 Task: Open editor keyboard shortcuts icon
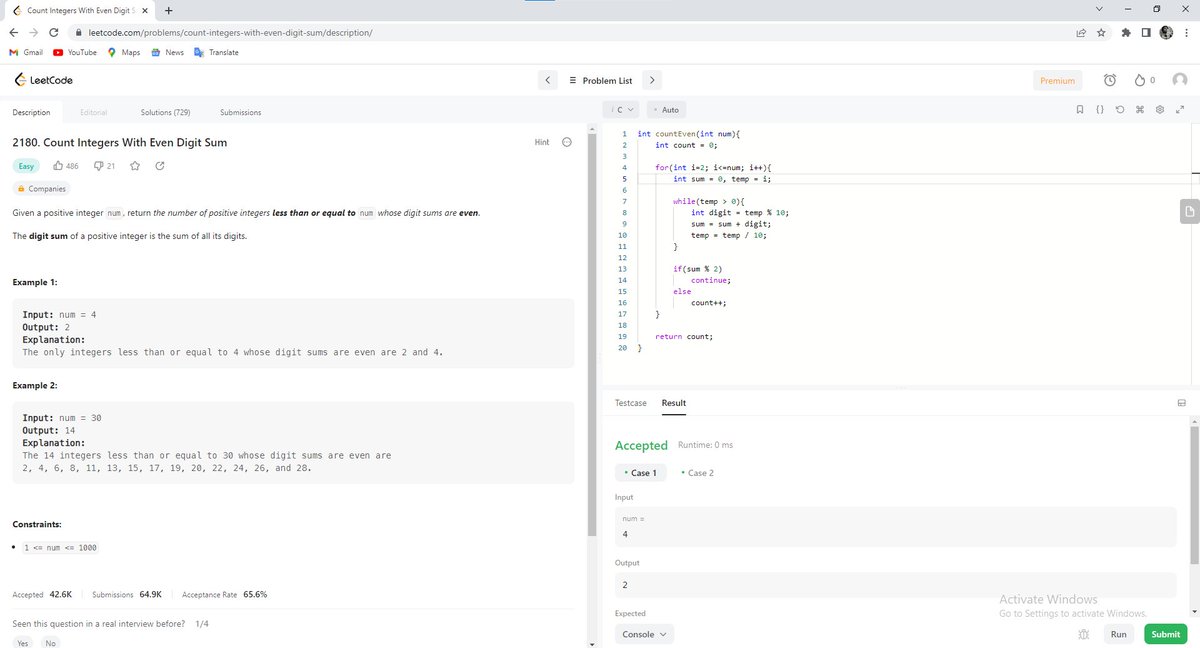coord(1140,109)
